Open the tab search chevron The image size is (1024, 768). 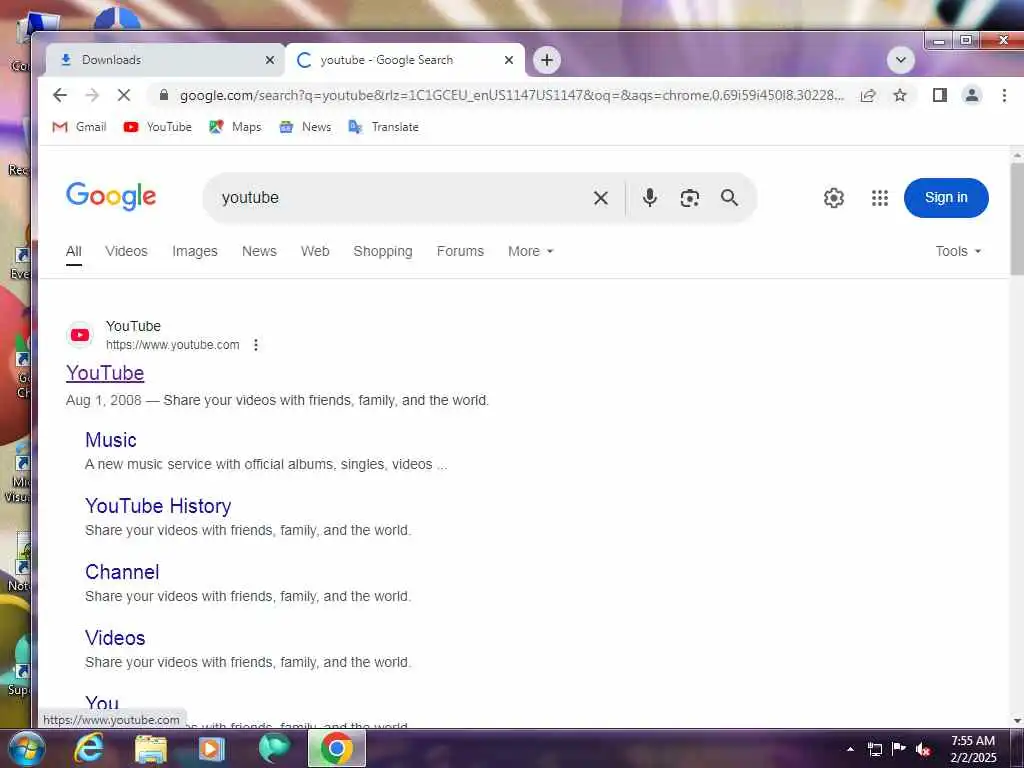(x=901, y=60)
